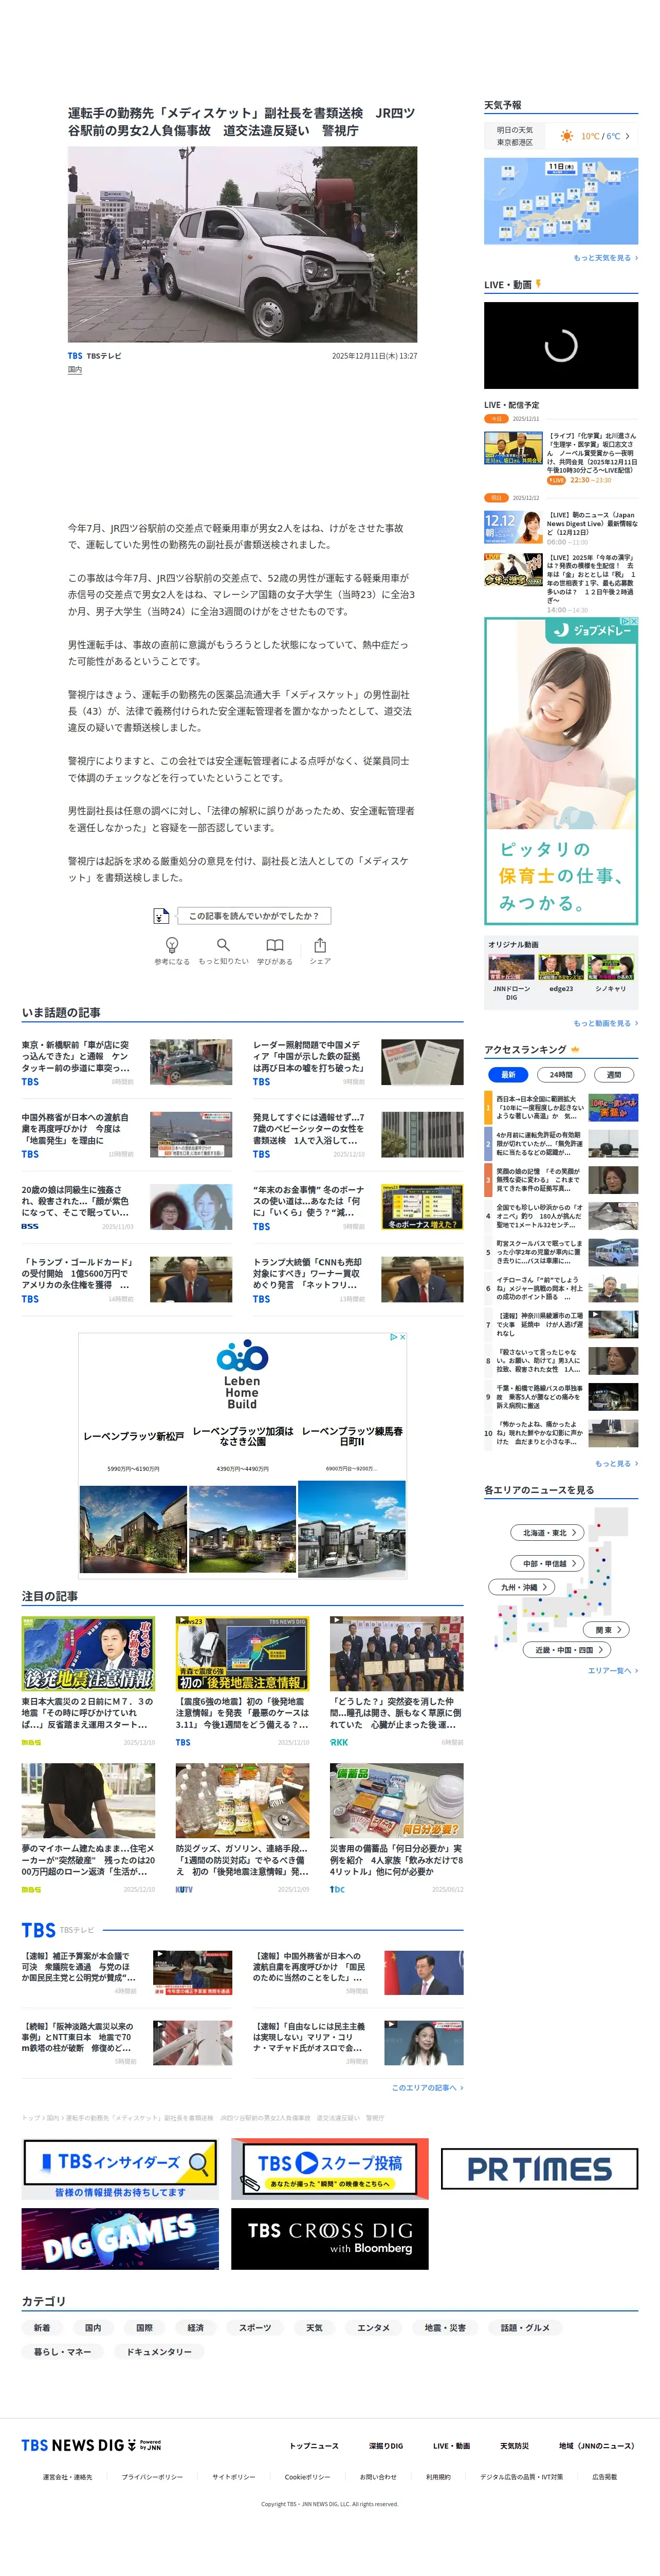This screenshot has width=660, height=2576.
Task: Open the 防災グッズ、ガソリン article thumbnail
Action: coord(242,1801)
